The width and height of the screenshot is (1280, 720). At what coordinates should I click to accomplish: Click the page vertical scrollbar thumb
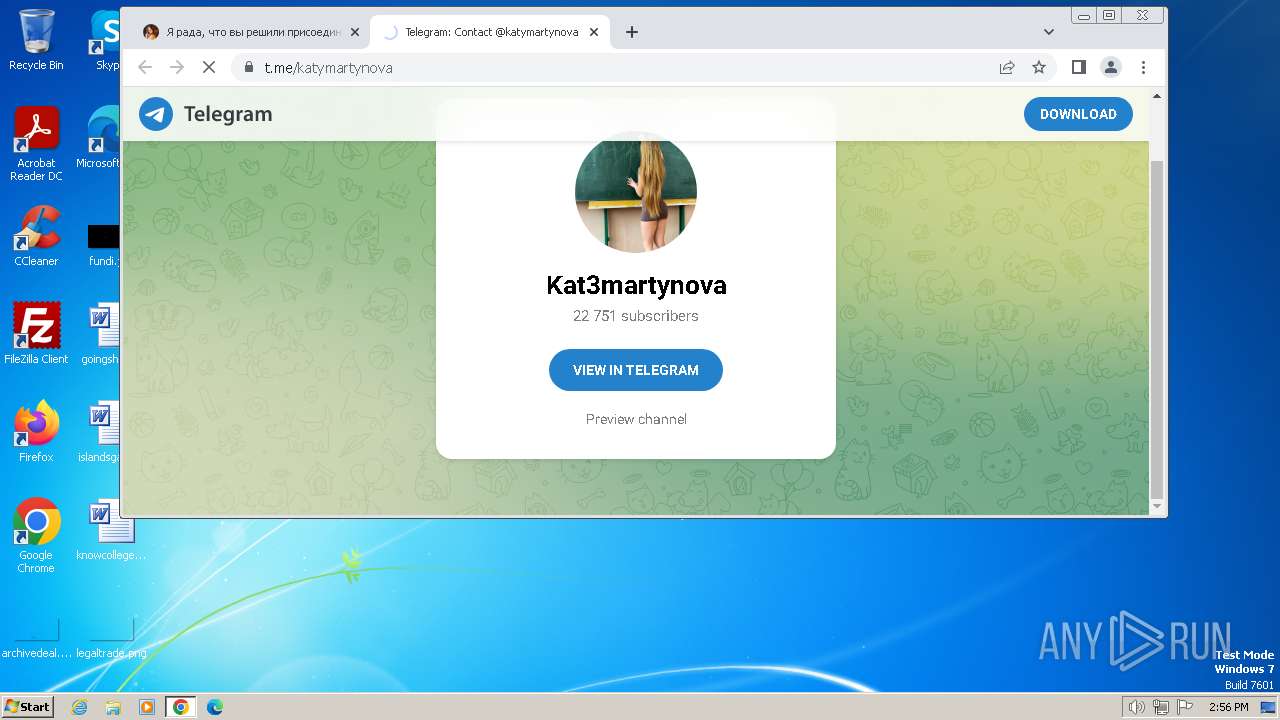pos(1157,330)
